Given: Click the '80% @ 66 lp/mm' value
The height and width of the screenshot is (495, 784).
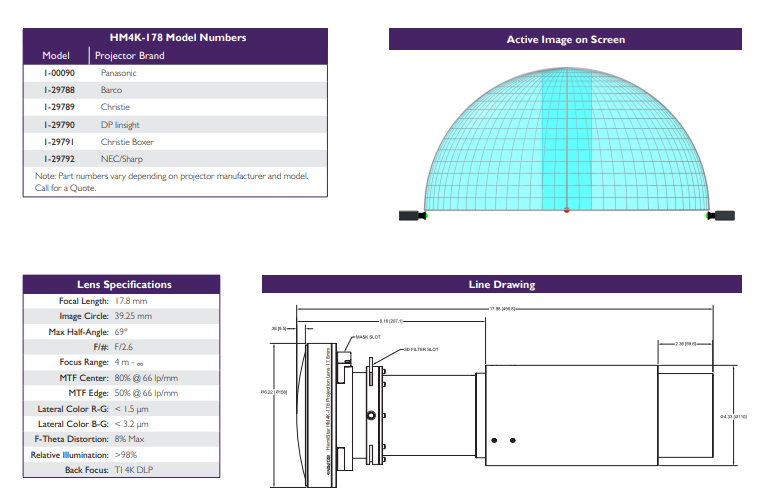Looking at the screenshot, I should pyautogui.click(x=146, y=378).
